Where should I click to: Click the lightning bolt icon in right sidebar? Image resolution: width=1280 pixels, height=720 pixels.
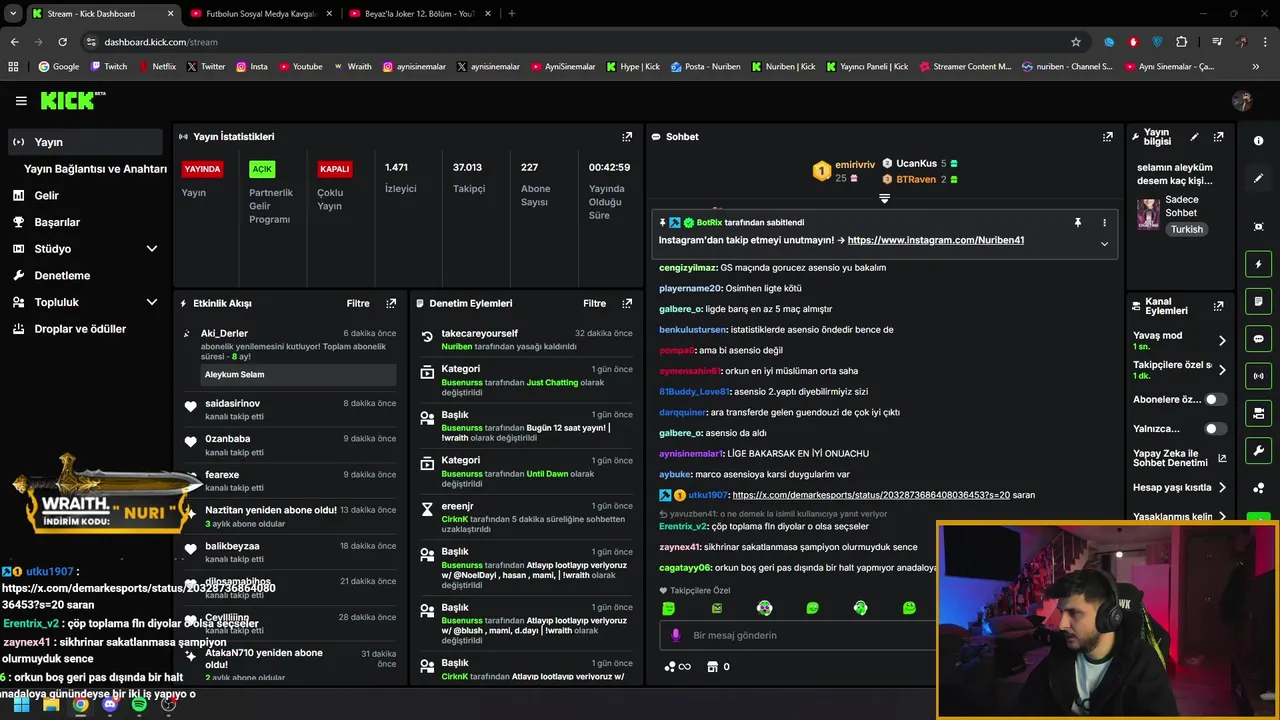tap(1258, 264)
